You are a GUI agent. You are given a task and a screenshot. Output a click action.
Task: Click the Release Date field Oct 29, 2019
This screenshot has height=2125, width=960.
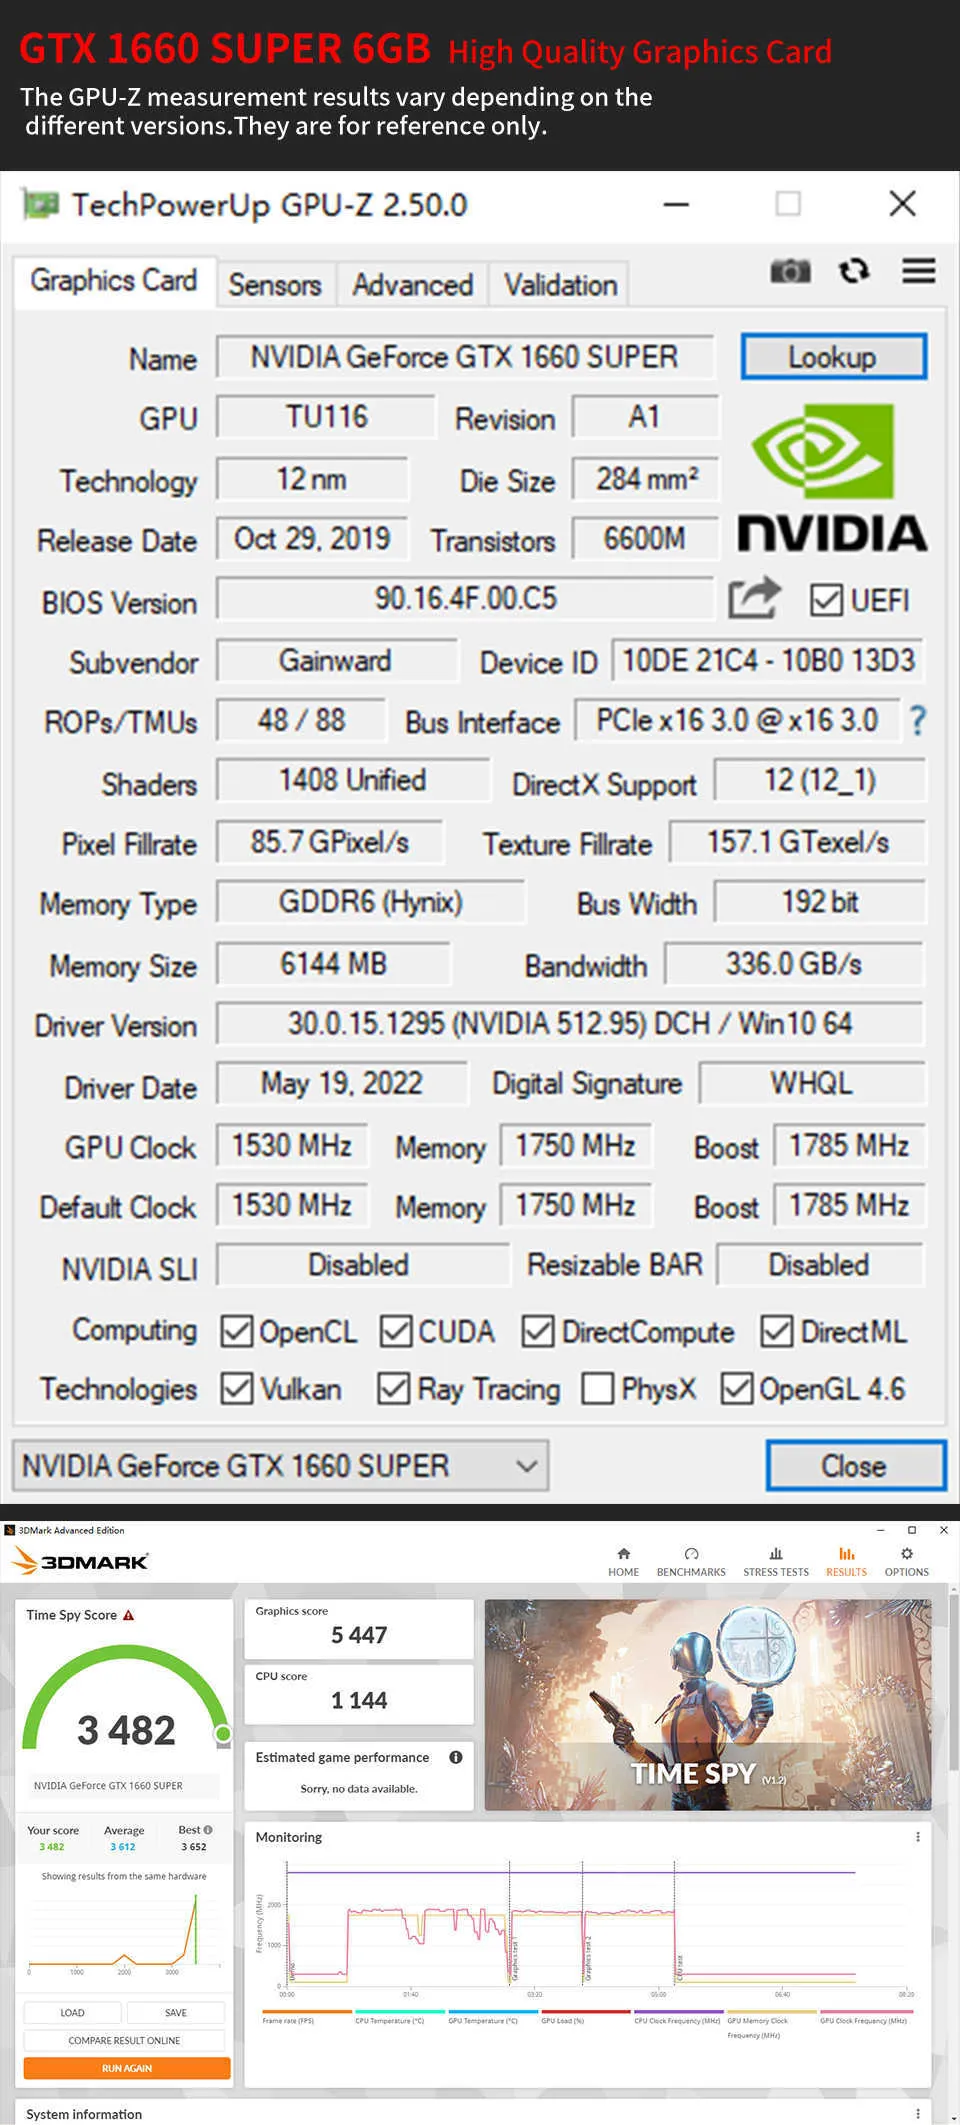[x=312, y=539]
